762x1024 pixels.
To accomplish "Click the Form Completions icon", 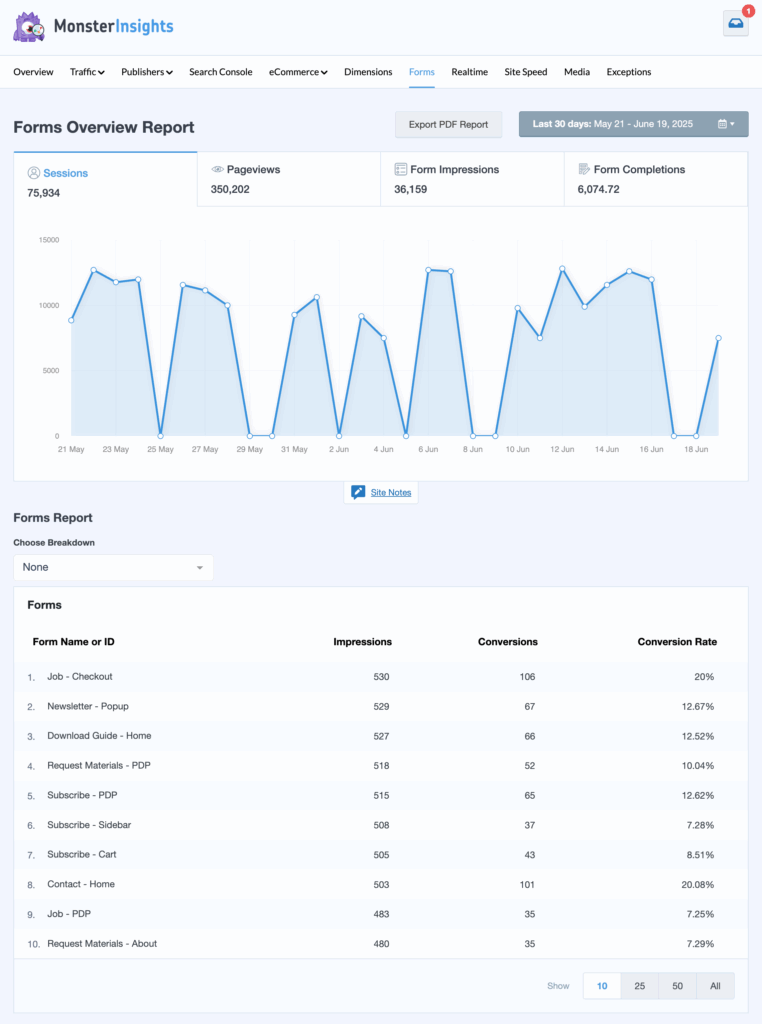I will [x=584, y=170].
